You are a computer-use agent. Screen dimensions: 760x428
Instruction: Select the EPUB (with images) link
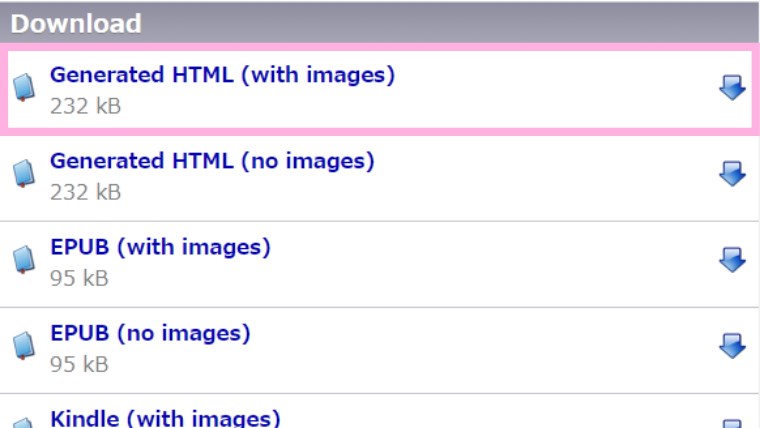[x=160, y=247]
